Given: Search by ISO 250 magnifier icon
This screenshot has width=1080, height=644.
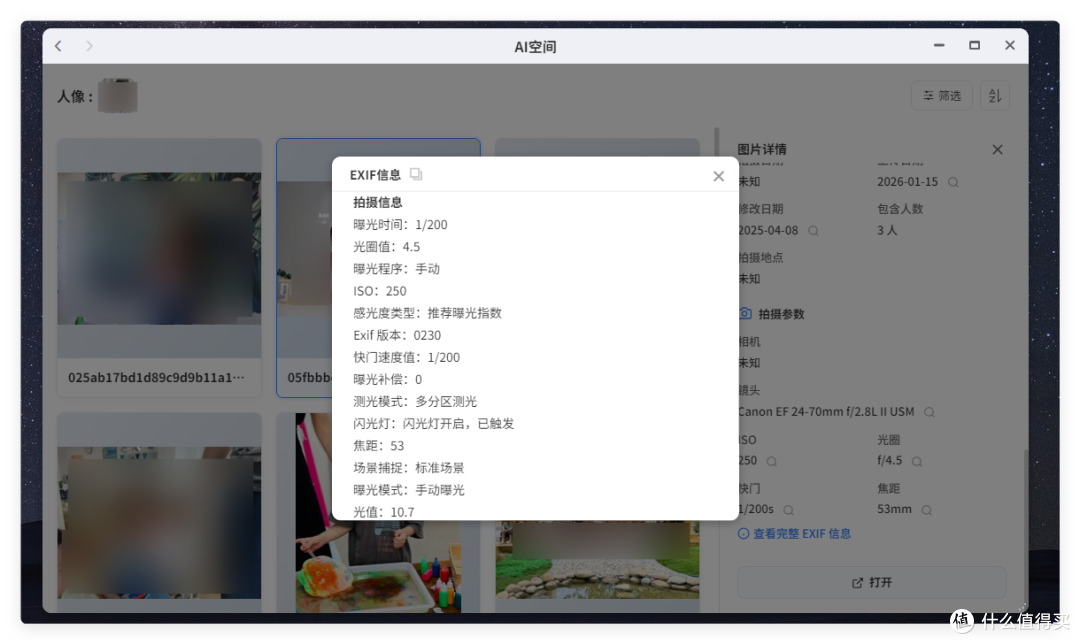Looking at the screenshot, I should pos(771,461).
